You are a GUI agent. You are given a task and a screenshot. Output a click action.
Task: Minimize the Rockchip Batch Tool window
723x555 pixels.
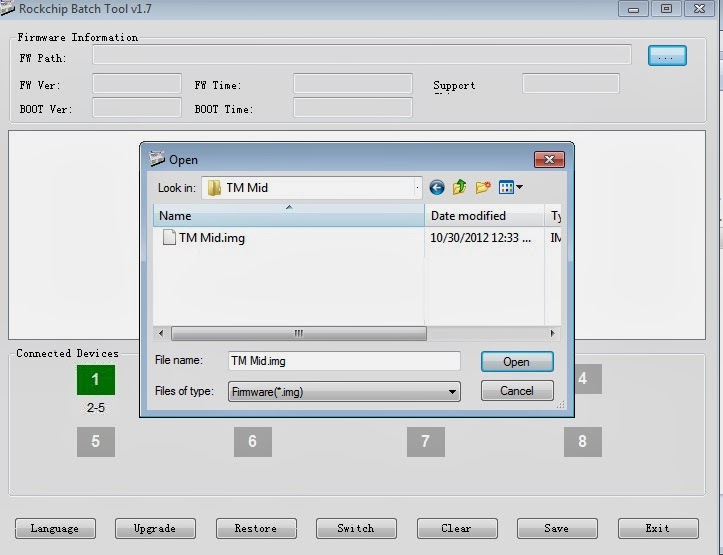point(634,9)
